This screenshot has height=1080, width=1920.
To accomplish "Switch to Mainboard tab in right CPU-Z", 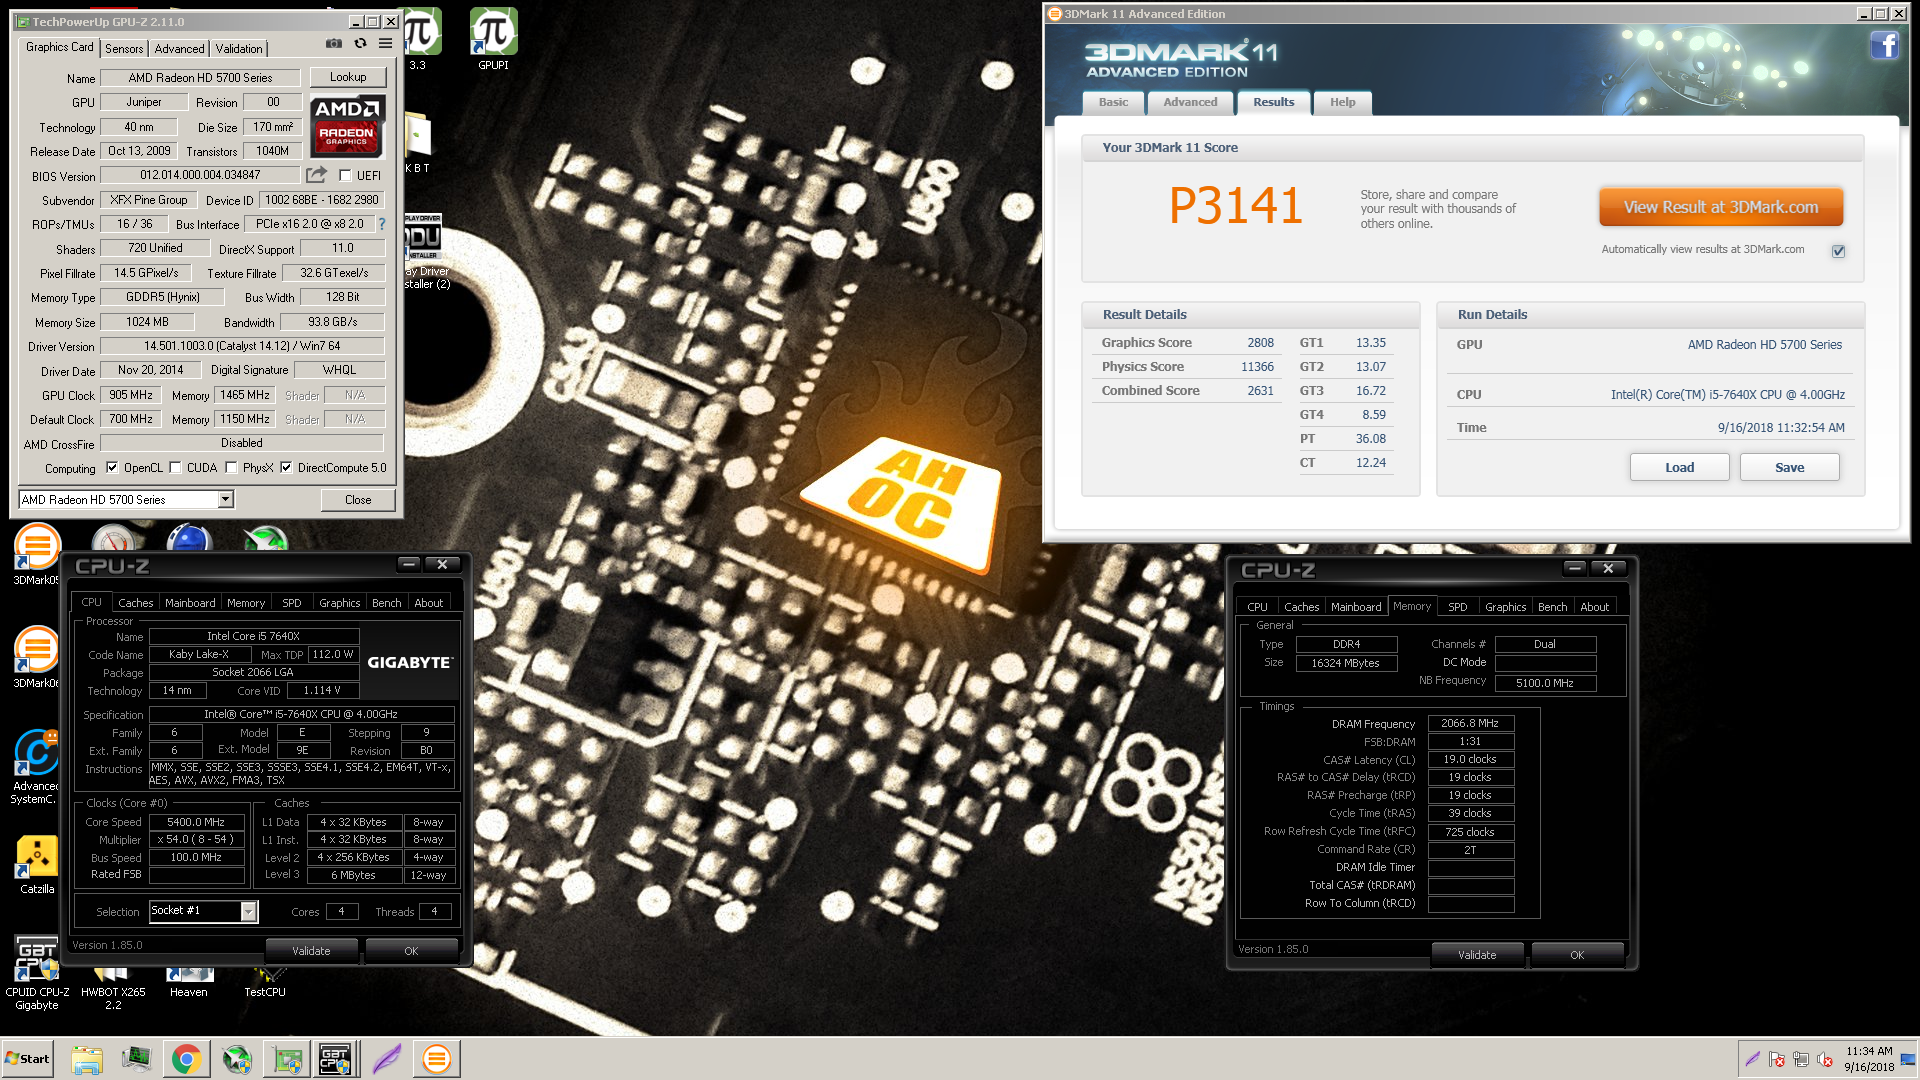I will click(x=1355, y=607).
